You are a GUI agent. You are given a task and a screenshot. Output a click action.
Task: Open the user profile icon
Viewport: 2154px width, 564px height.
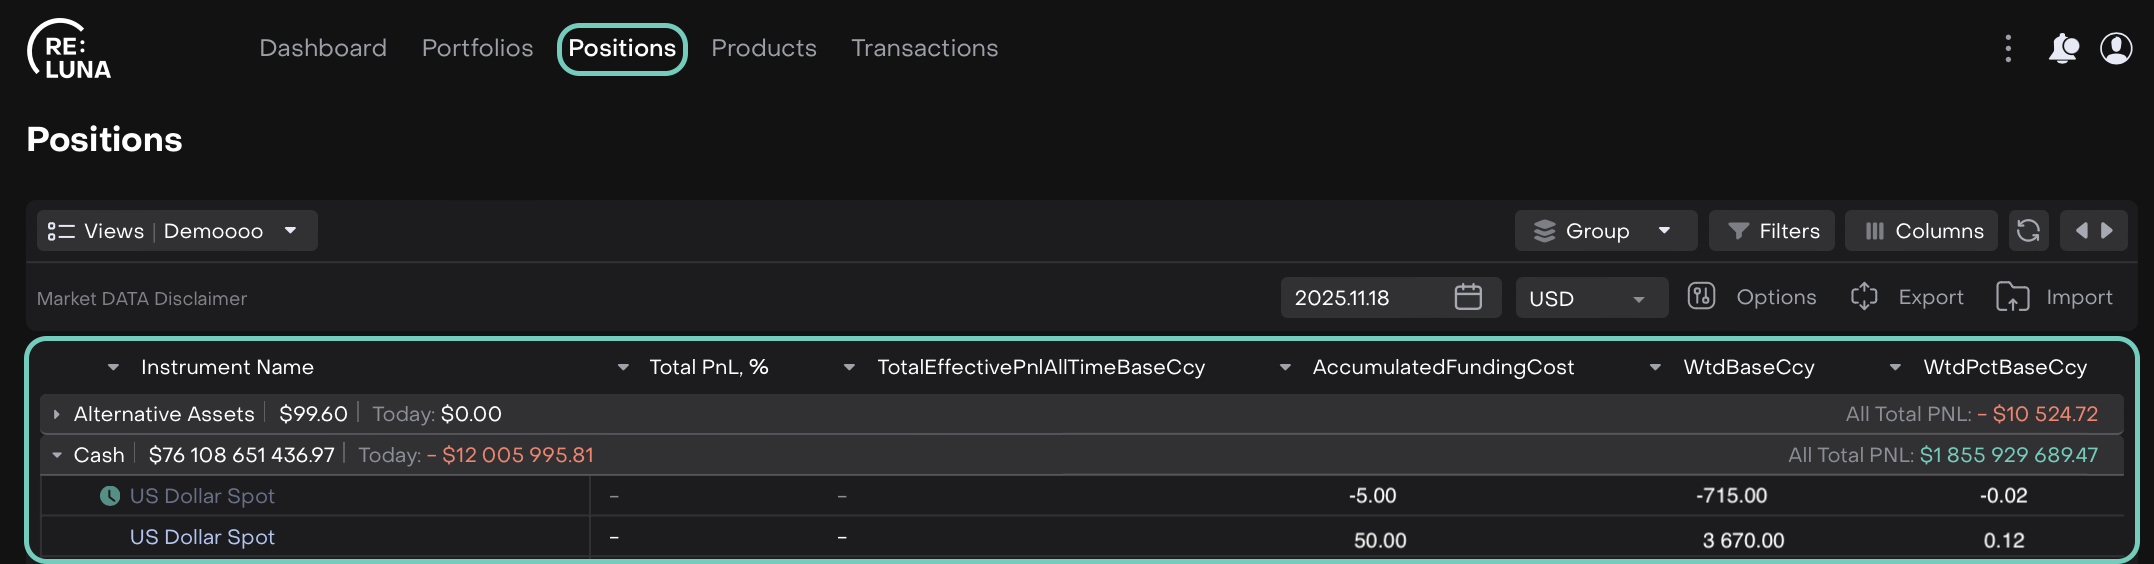pos(2116,48)
